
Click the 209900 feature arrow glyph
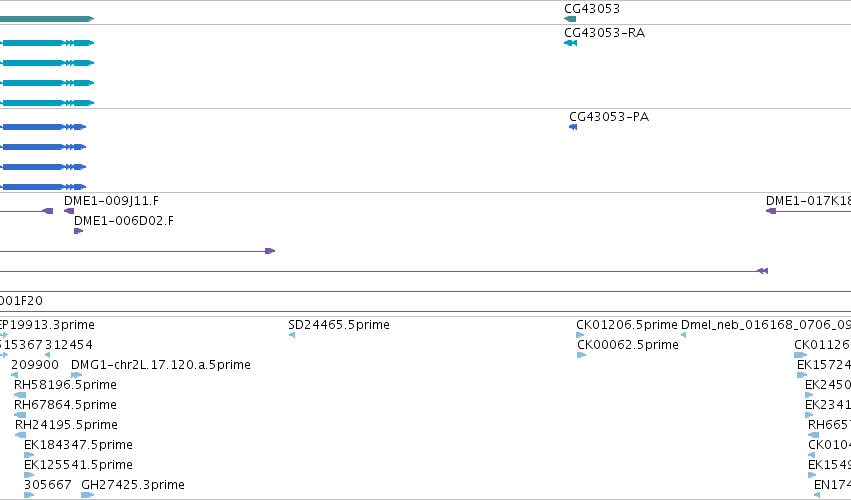pyautogui.click(x=15, y=375)
